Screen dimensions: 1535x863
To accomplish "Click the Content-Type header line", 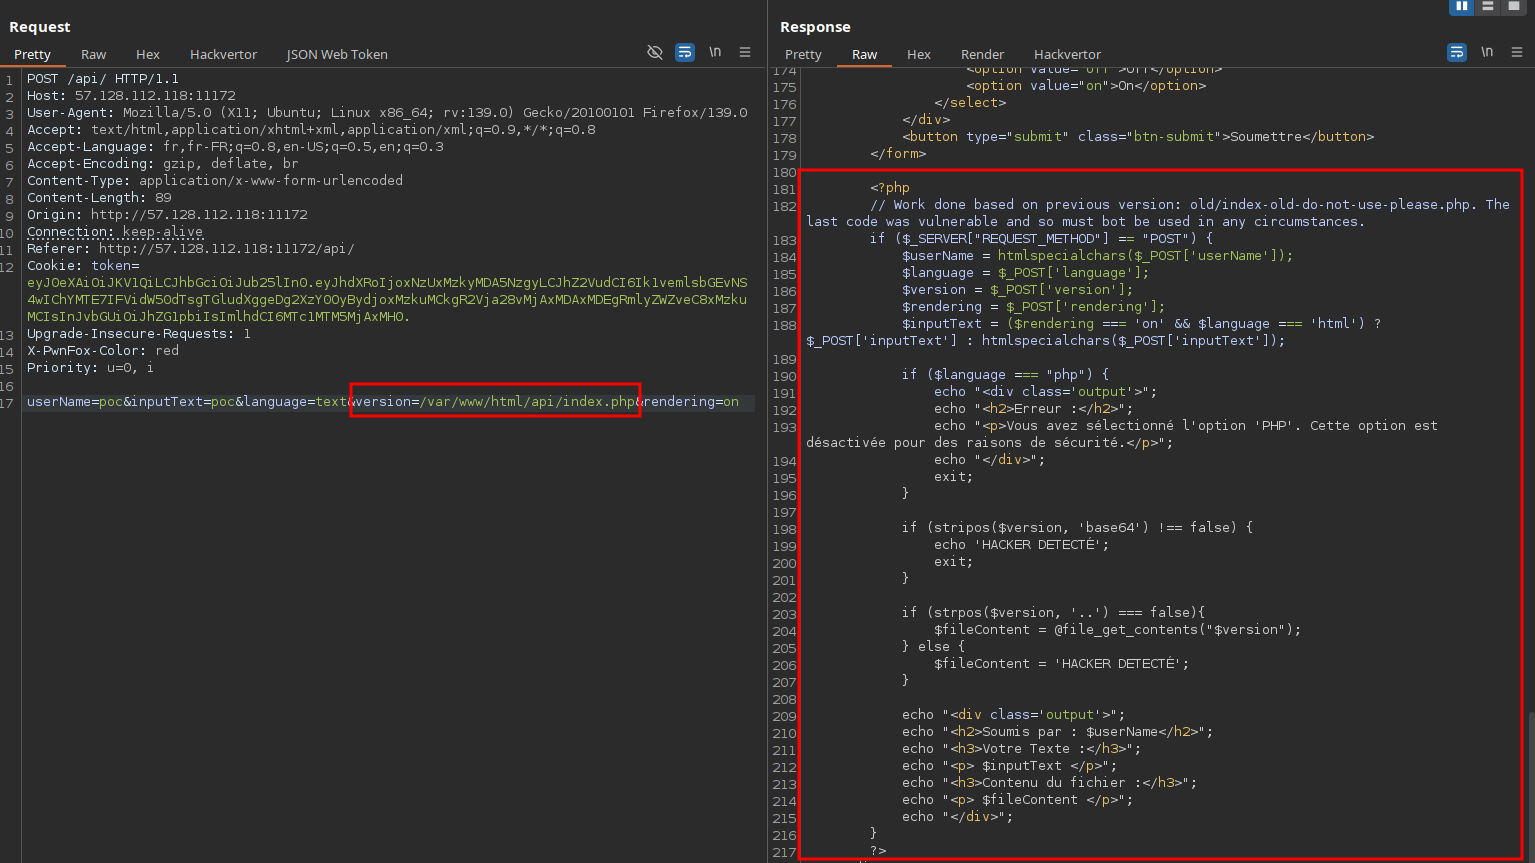I will tap(215, 181).
